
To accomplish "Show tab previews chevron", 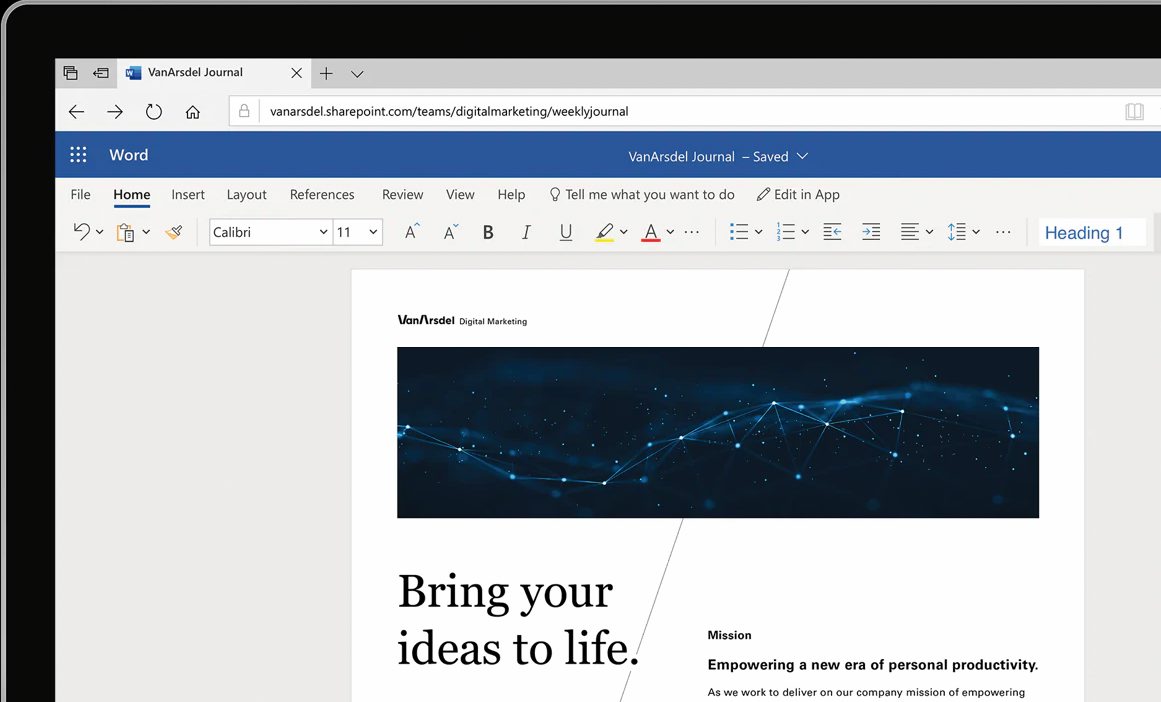I will [x=357, y=74].
